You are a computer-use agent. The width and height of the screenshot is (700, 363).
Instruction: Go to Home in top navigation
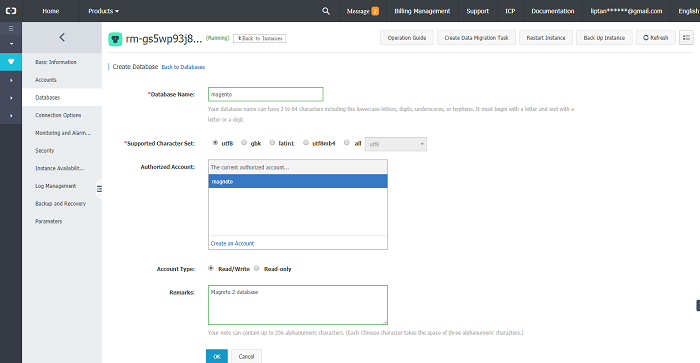coord(50,11)
